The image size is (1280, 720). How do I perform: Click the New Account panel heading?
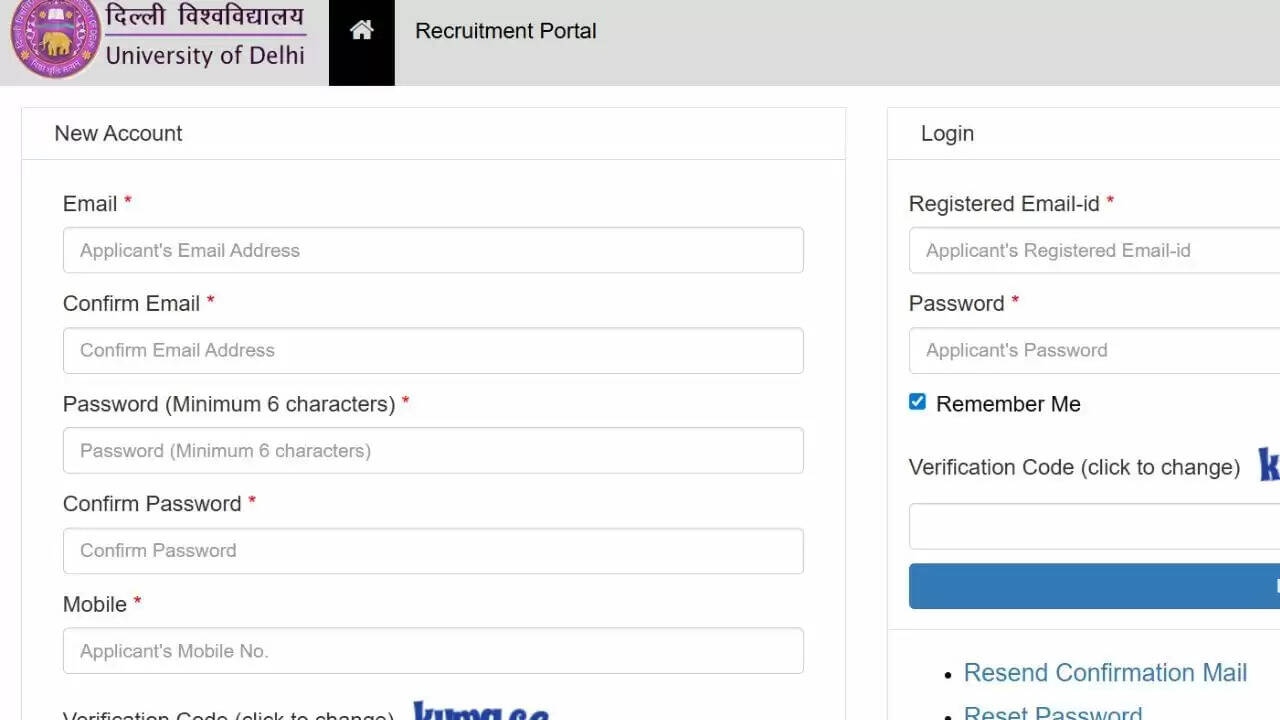118,134
